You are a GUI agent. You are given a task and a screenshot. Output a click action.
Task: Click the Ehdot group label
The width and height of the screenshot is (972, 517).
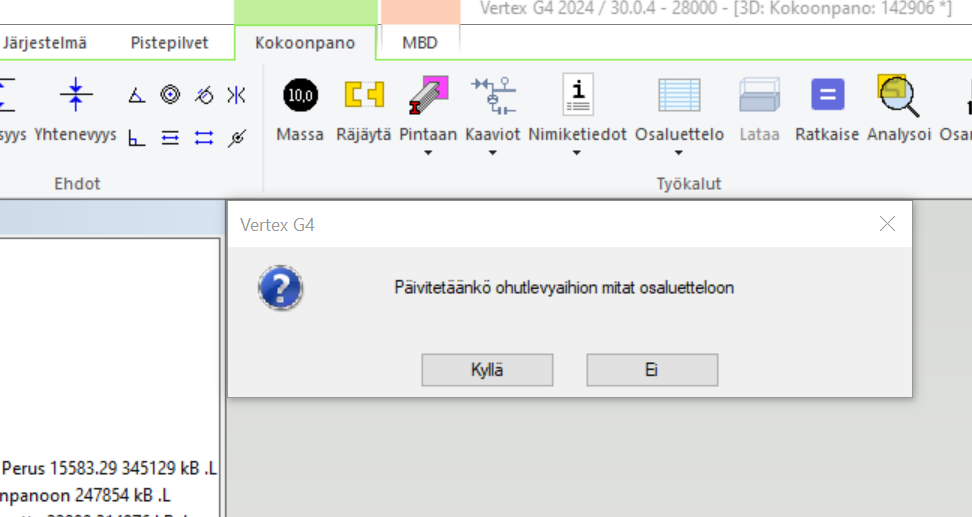tap(77, 183)
